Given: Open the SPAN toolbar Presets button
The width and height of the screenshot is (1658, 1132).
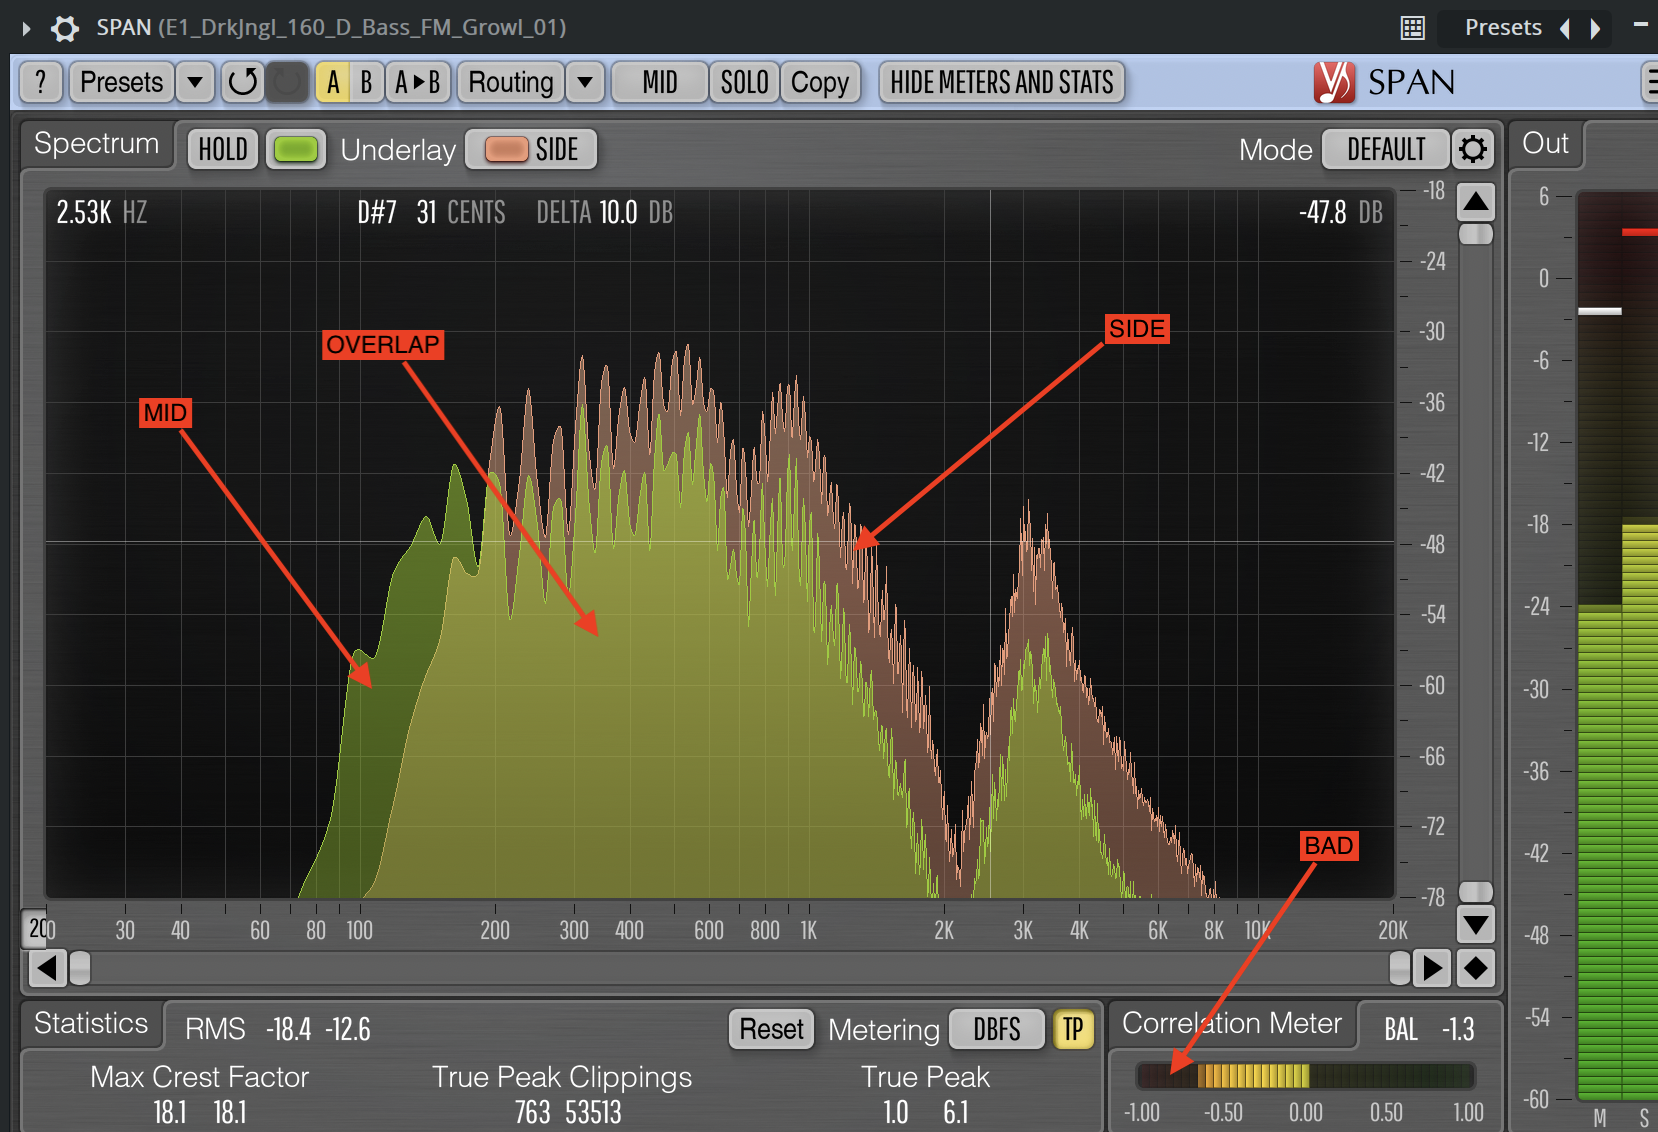Looking at the screenshot, I should pyautogui.click(x=121, y=82).
